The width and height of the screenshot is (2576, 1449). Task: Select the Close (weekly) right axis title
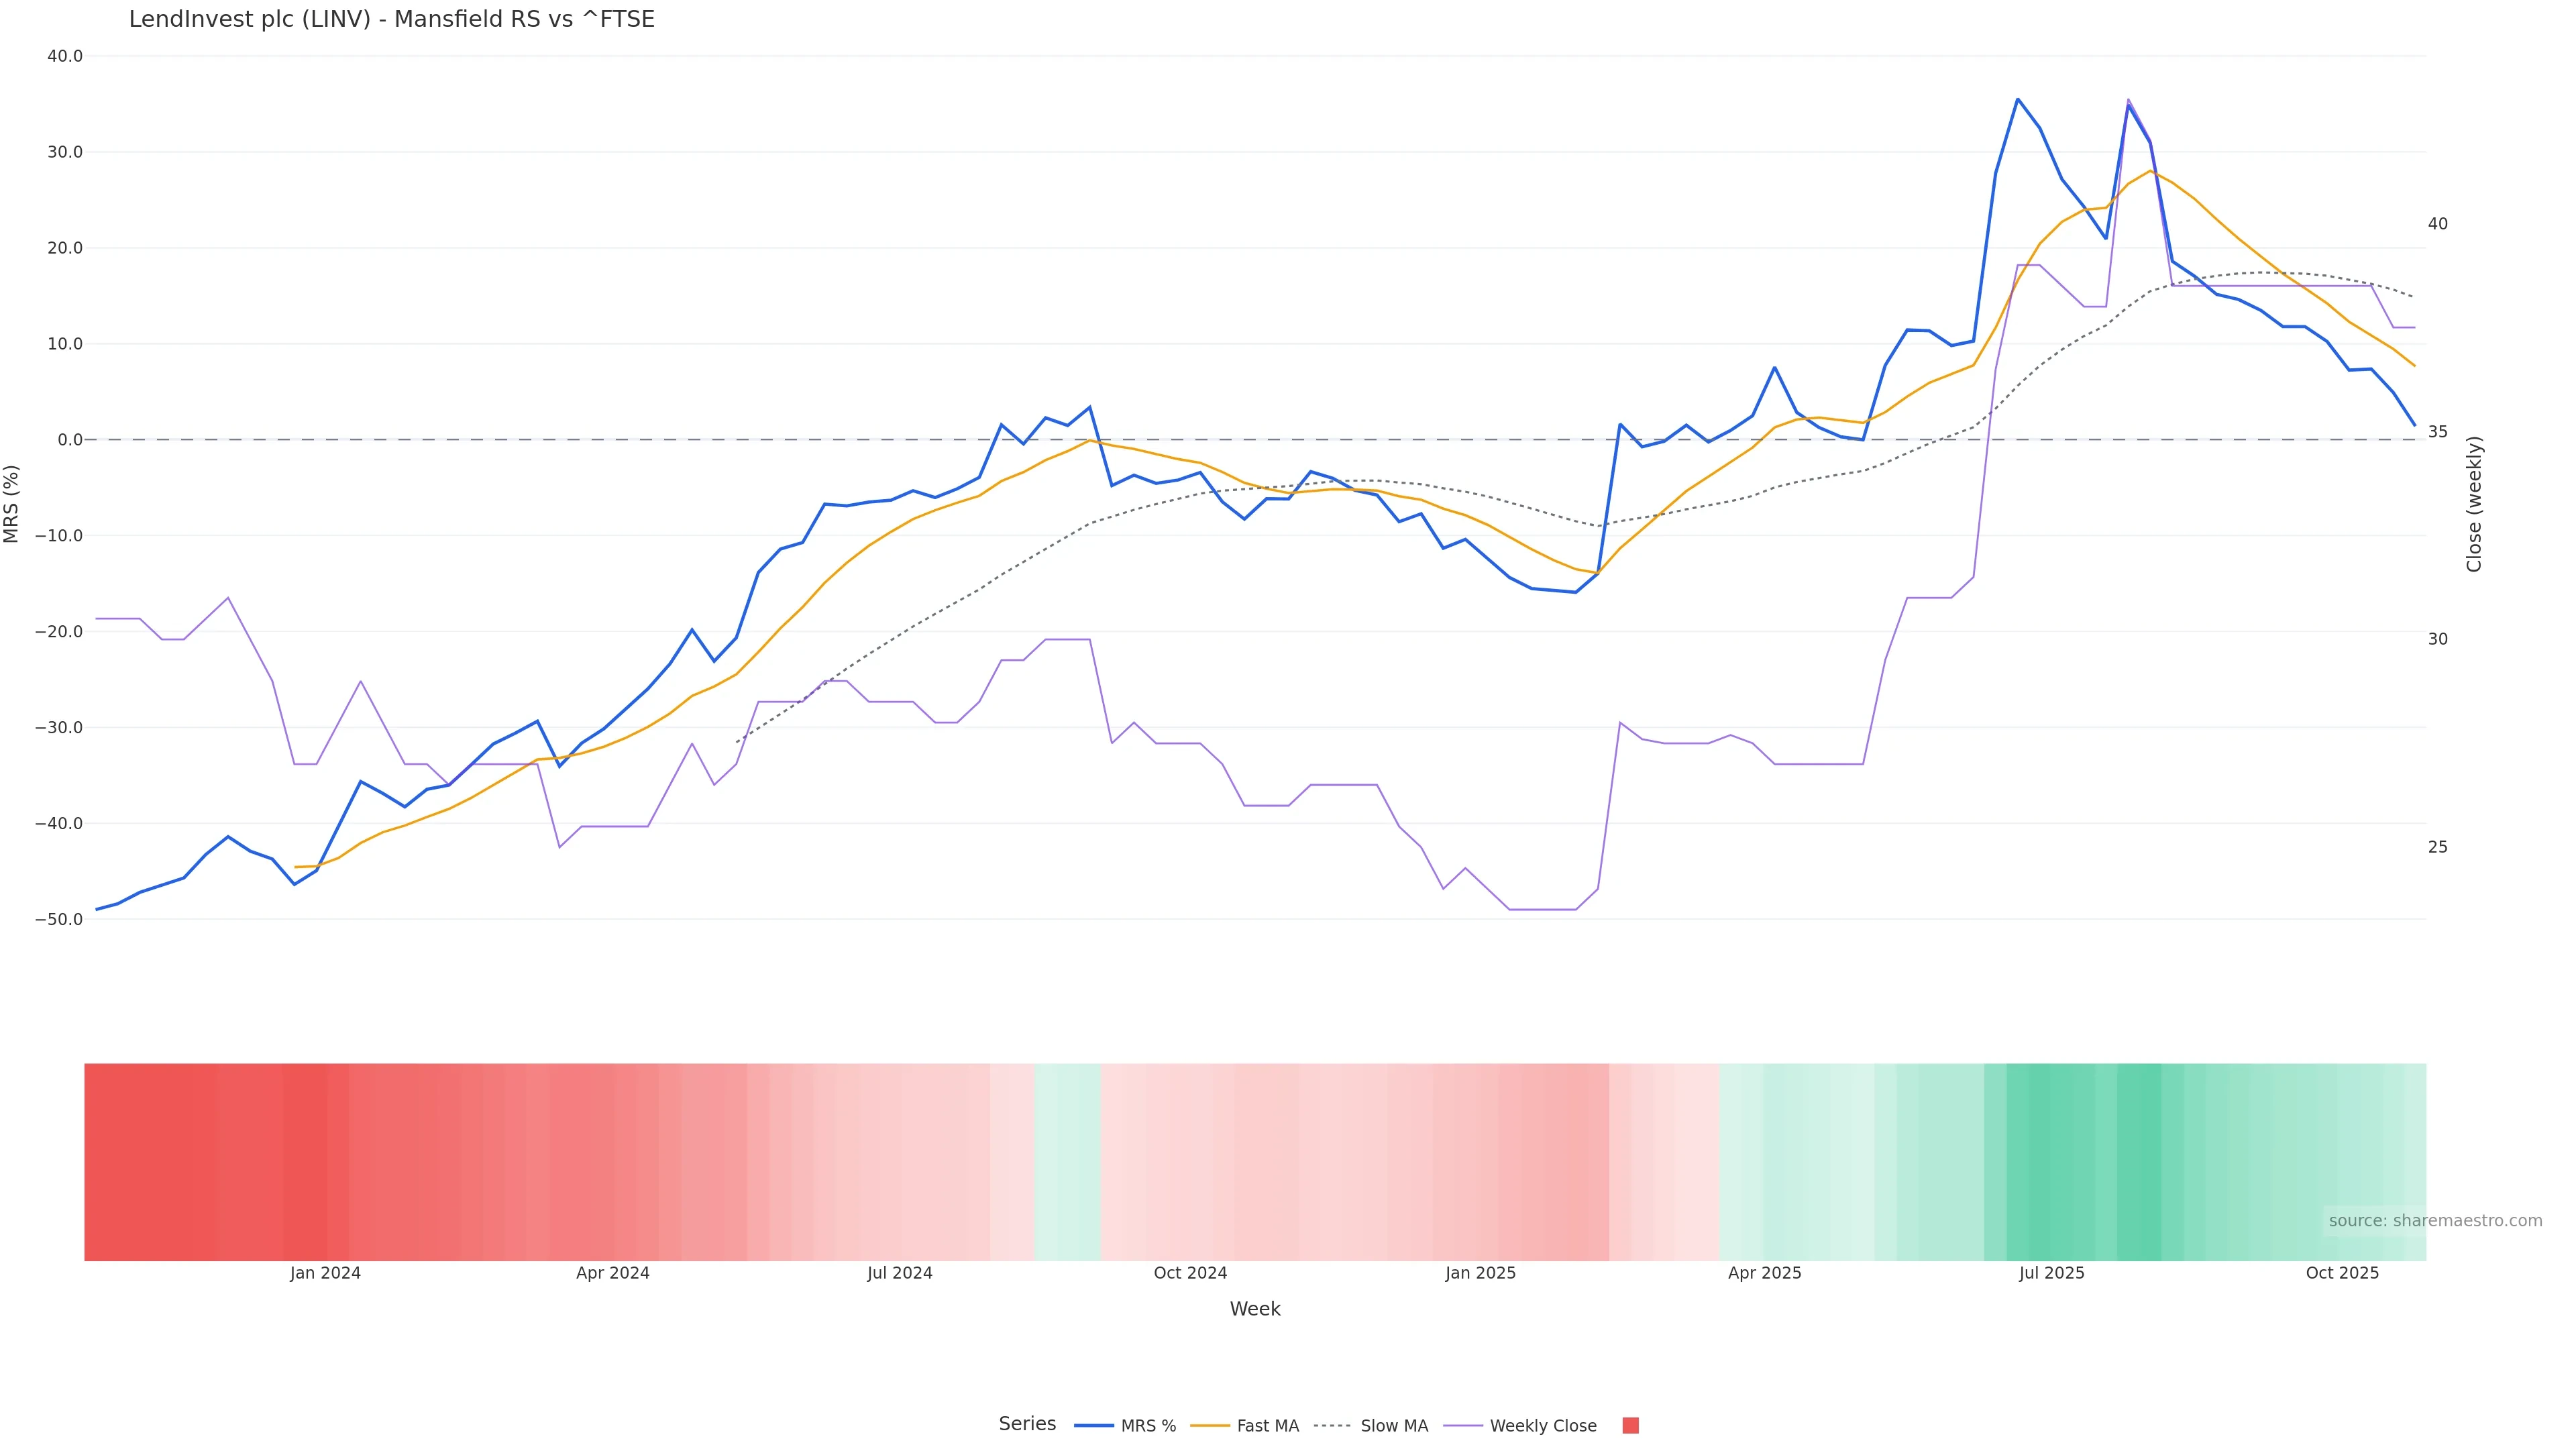tap(2474, 504)
